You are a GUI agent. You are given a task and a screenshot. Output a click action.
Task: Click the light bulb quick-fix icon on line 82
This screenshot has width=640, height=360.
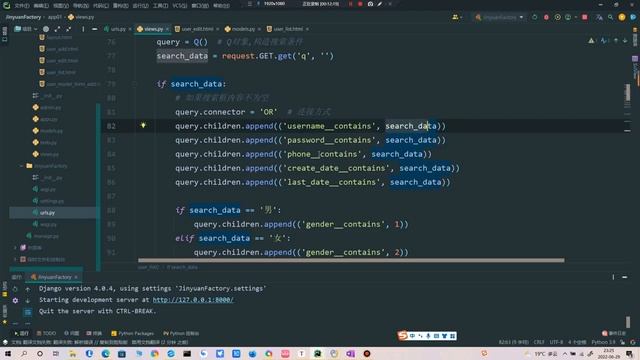(143, 125)
